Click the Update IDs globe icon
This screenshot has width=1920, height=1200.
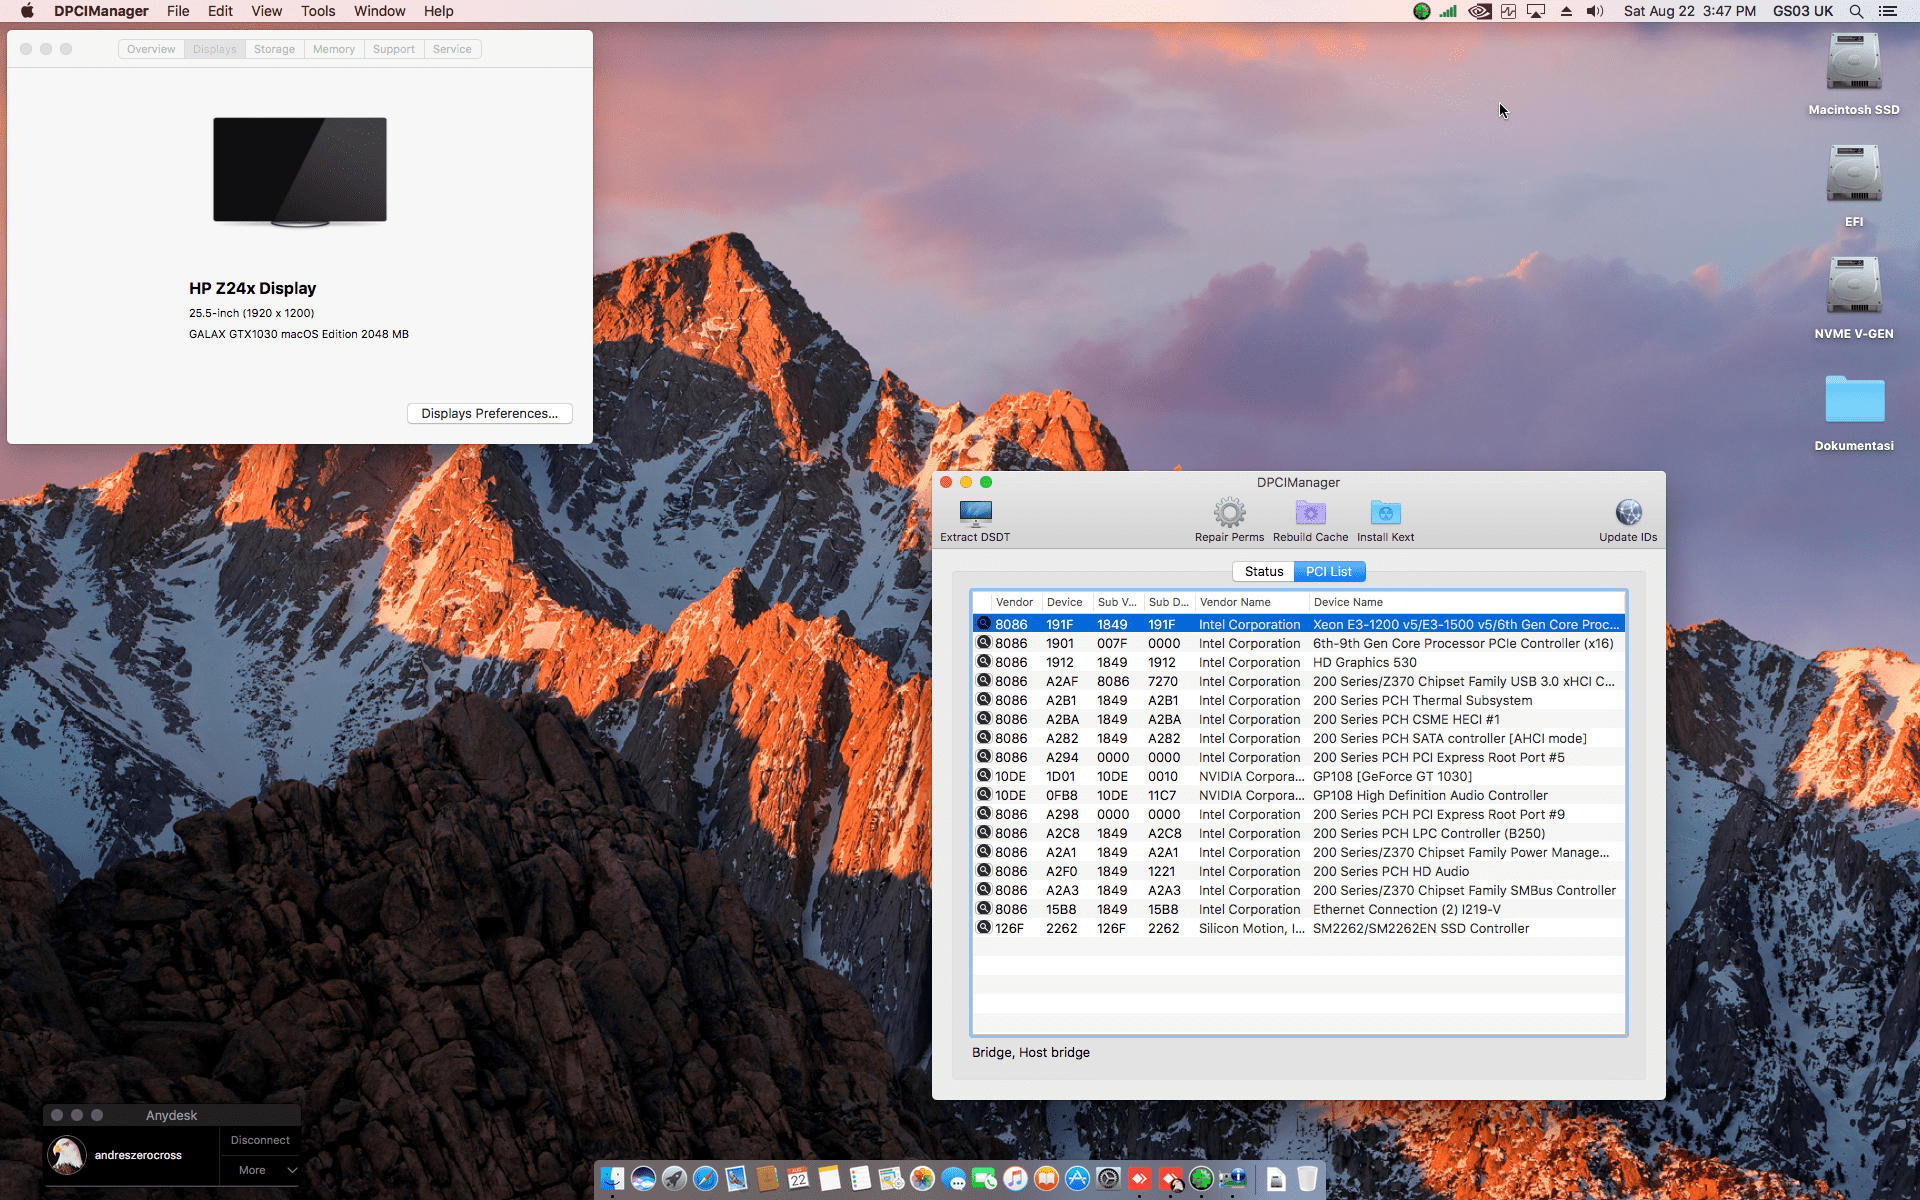[x=1628, y=514]
